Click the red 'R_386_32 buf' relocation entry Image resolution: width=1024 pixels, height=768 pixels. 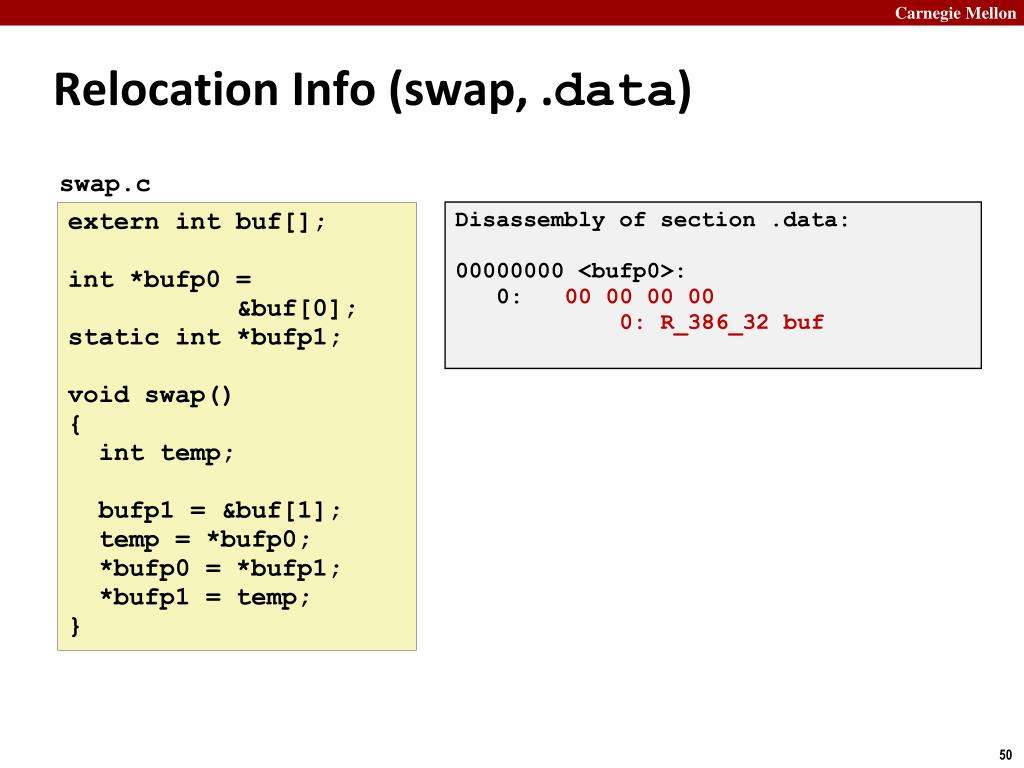742,322
